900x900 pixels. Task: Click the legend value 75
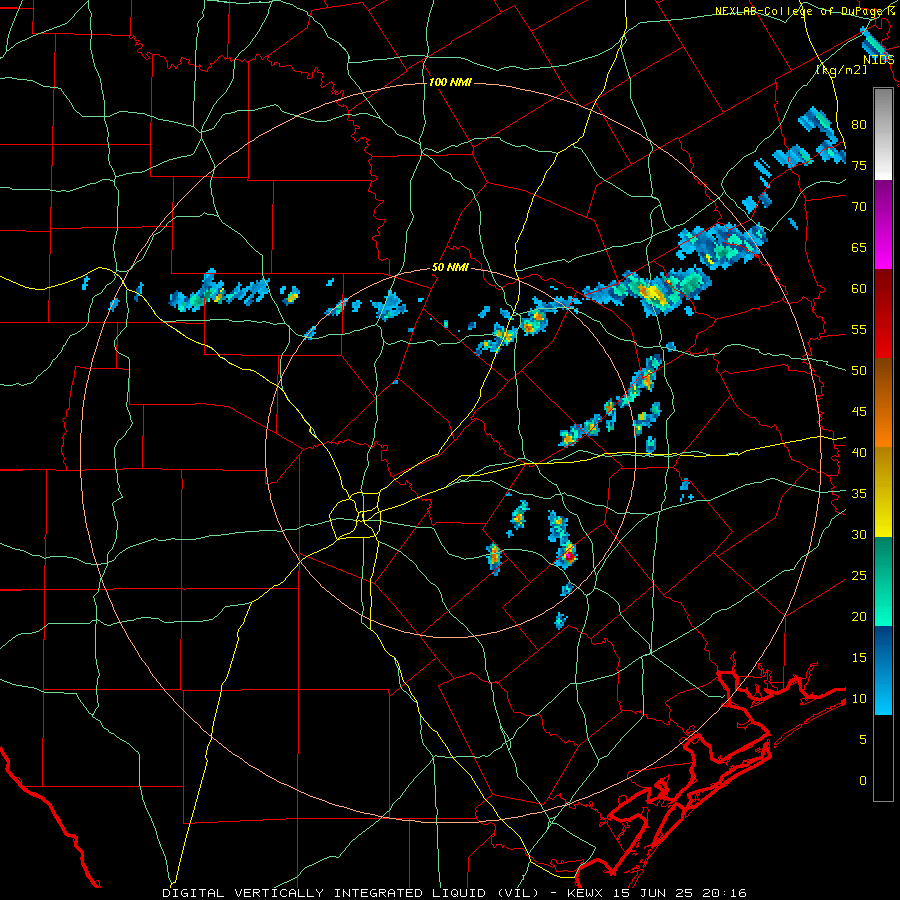pyautogui.click(x=859, y=165)
